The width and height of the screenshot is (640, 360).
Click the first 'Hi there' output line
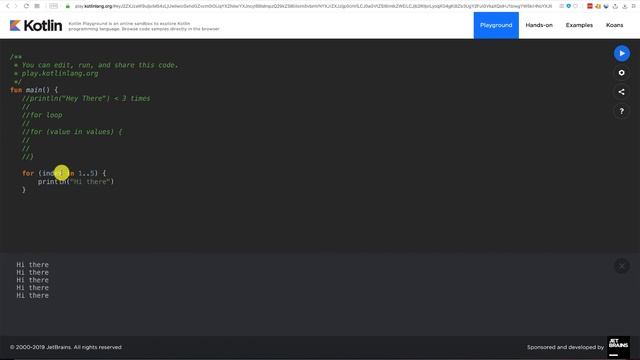click(x=33, y=264)
